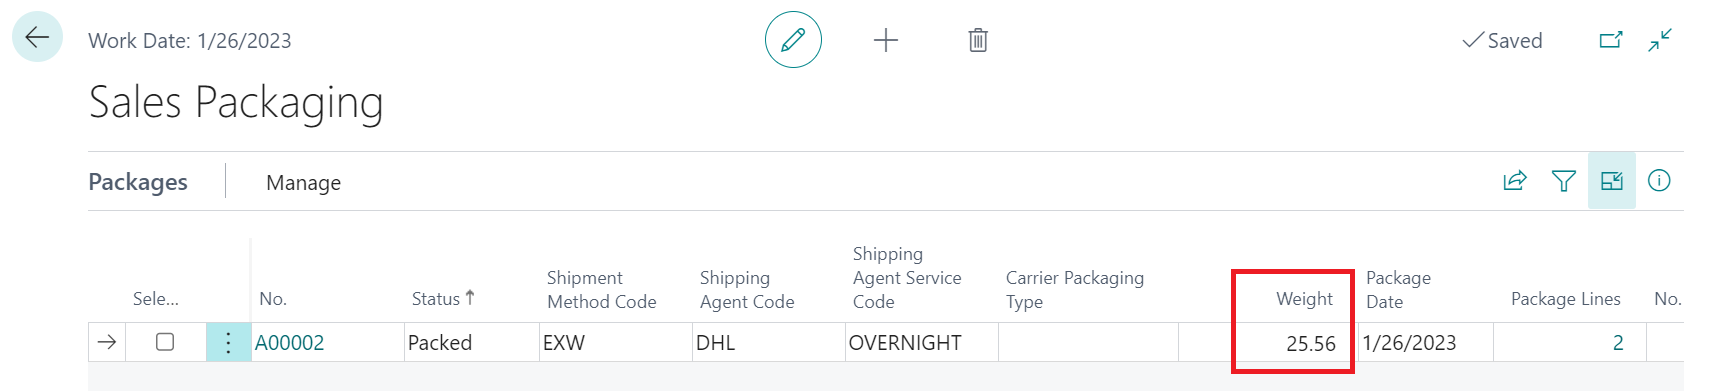Delete record using the trash icon
This screenshot has width=1724, height=391.
[x=978, y=40]
